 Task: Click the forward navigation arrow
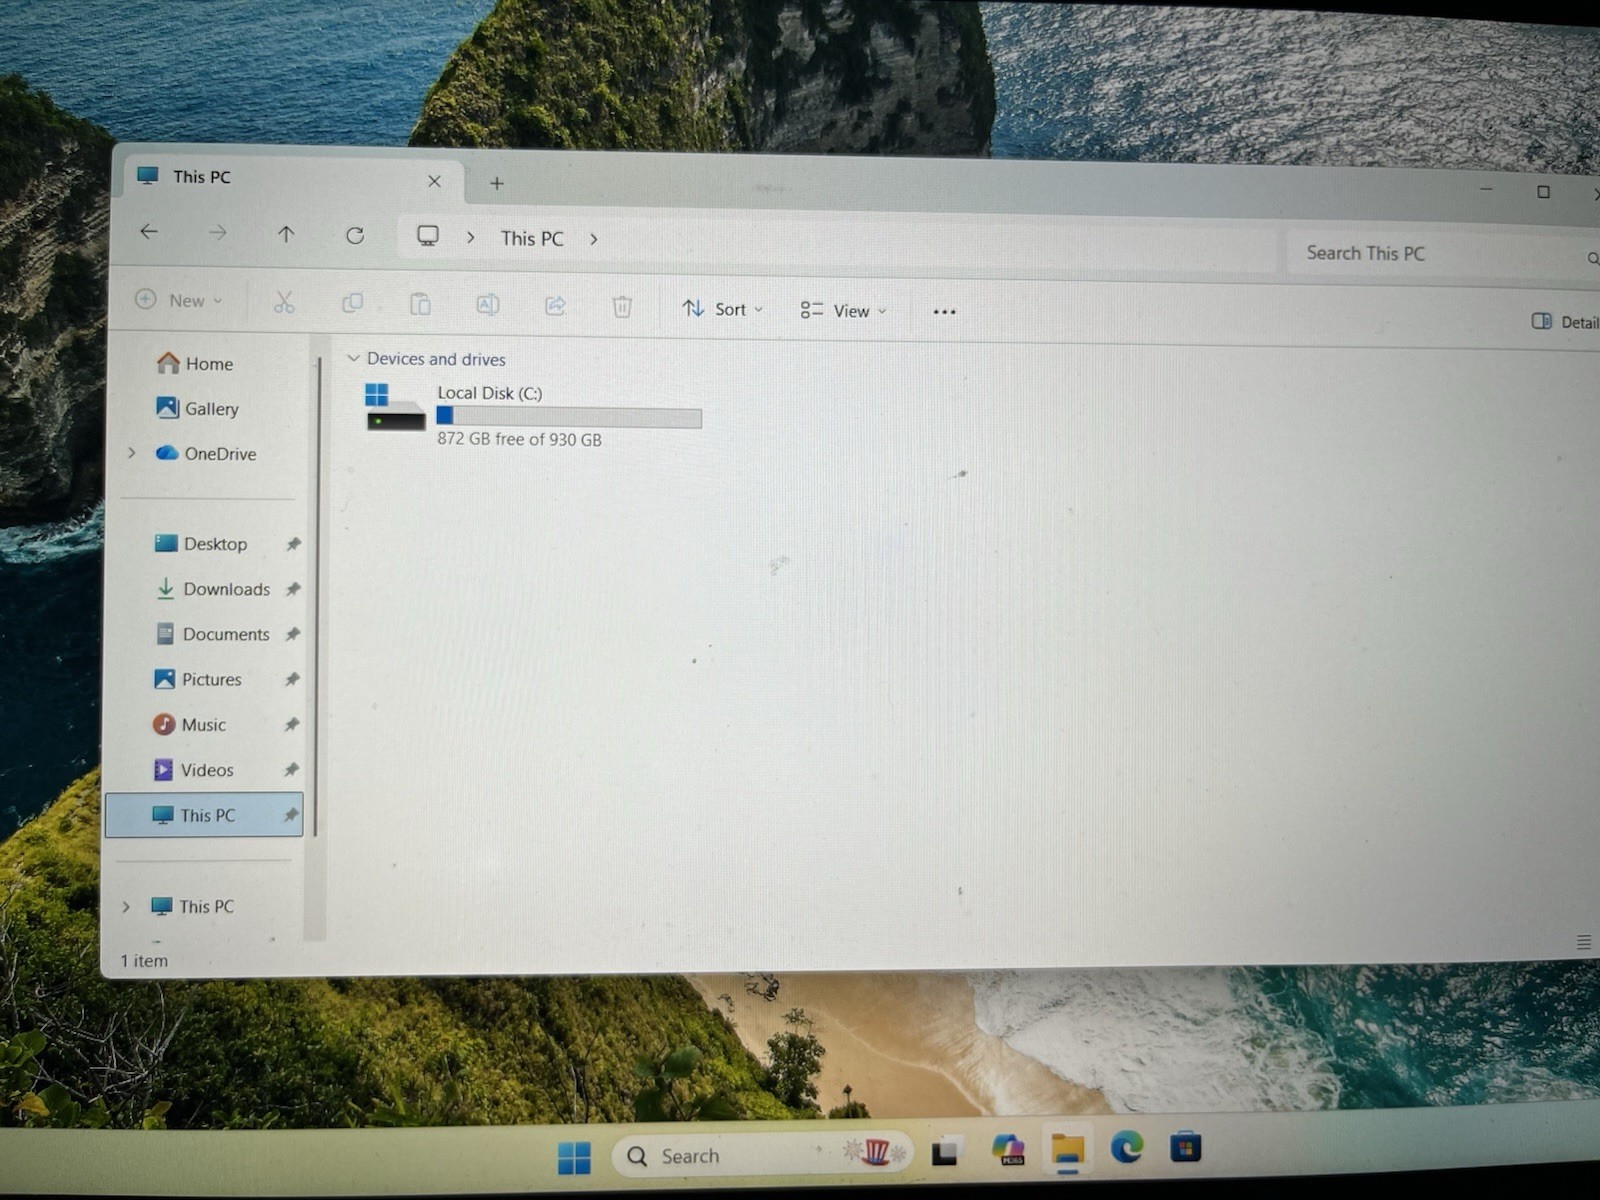(x=217, y=233)
